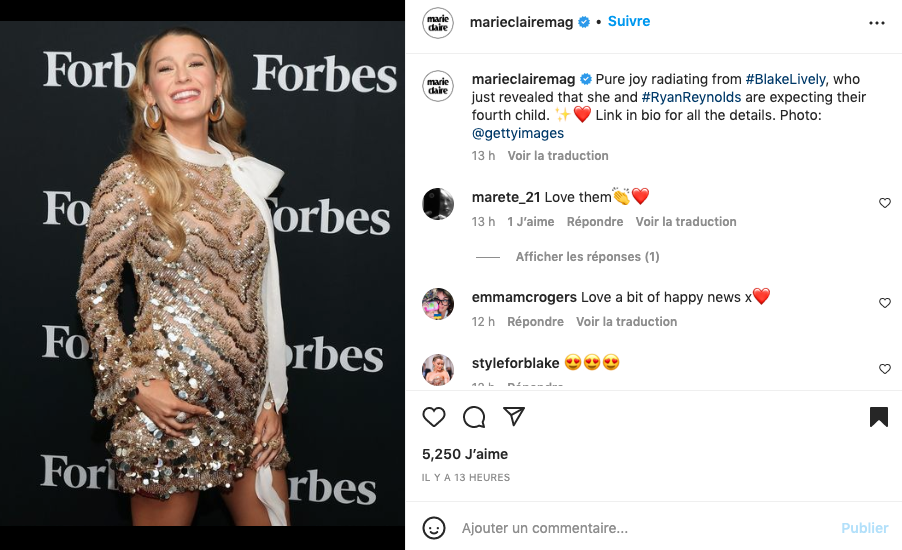902x550 pixels.
Task: Share post with paper plane icon
Action: coord(514,417)
